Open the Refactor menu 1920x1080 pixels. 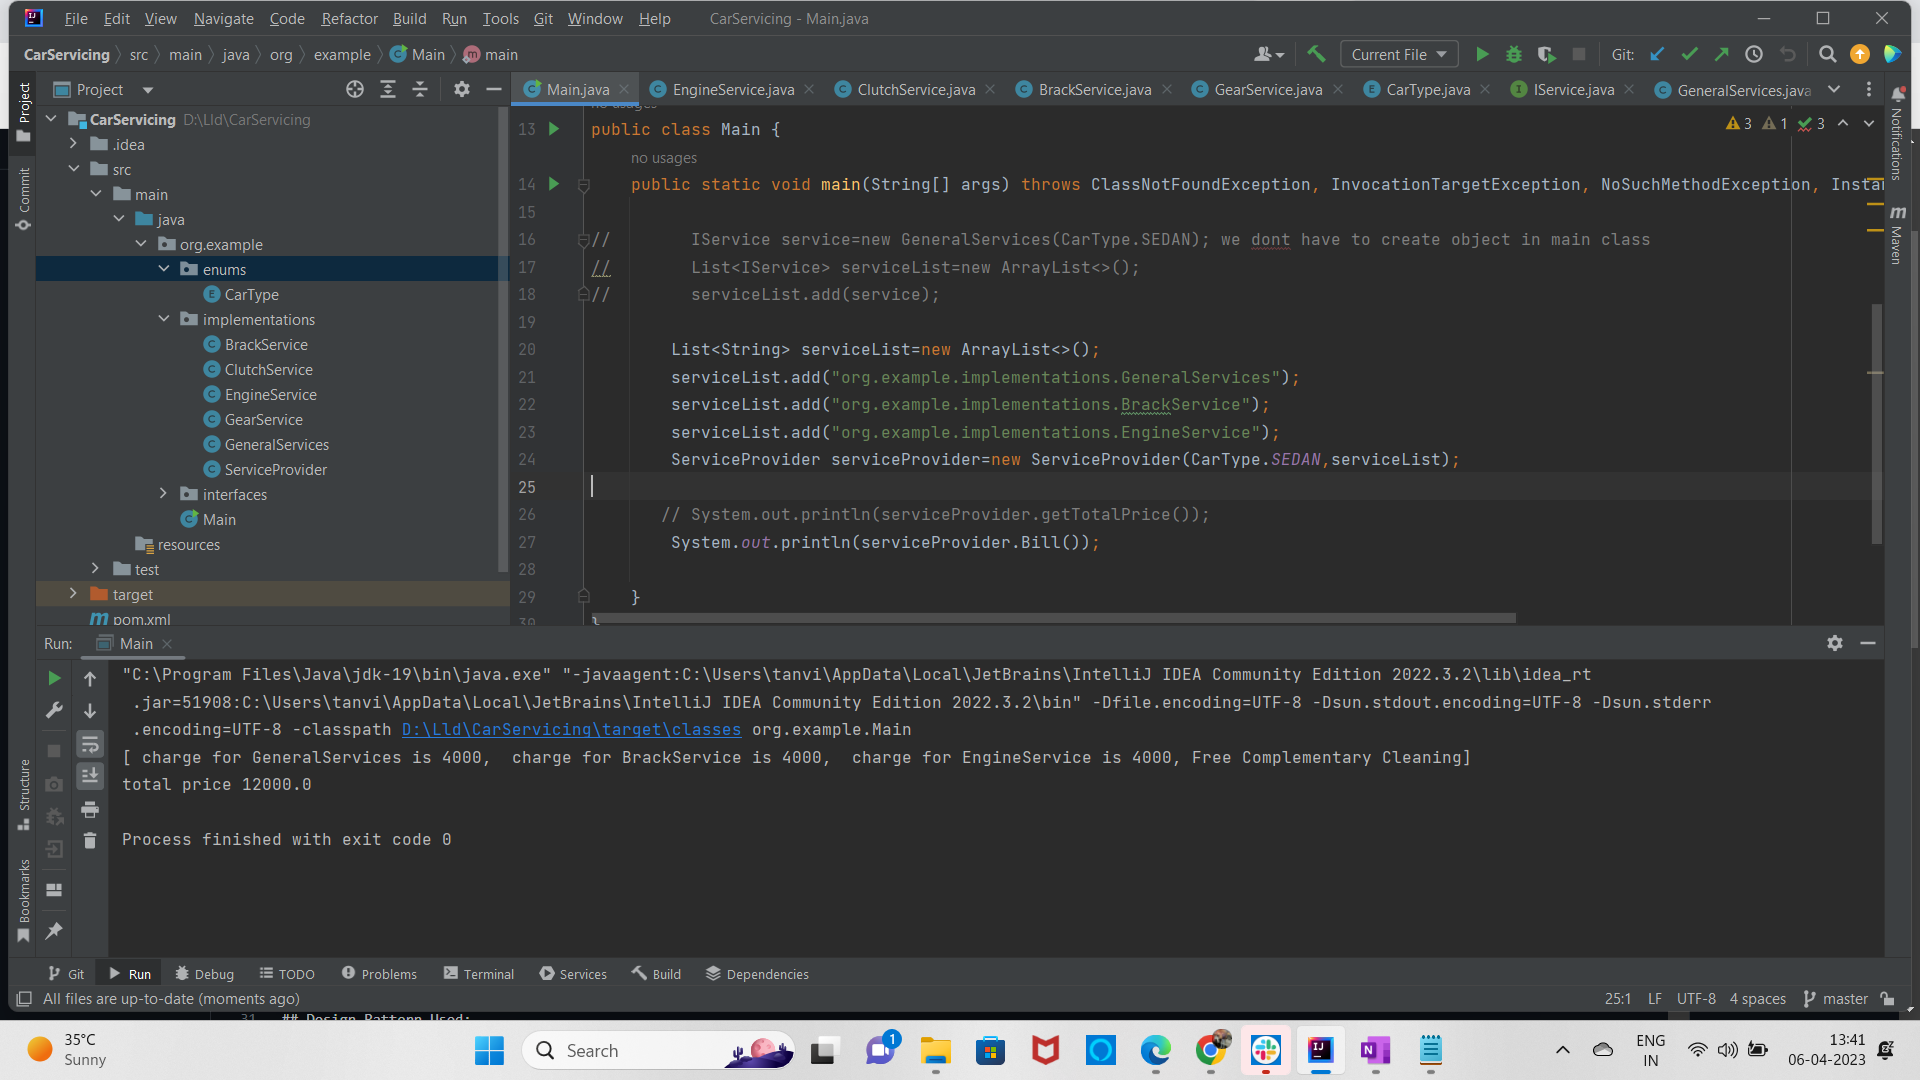click(349, 19)
